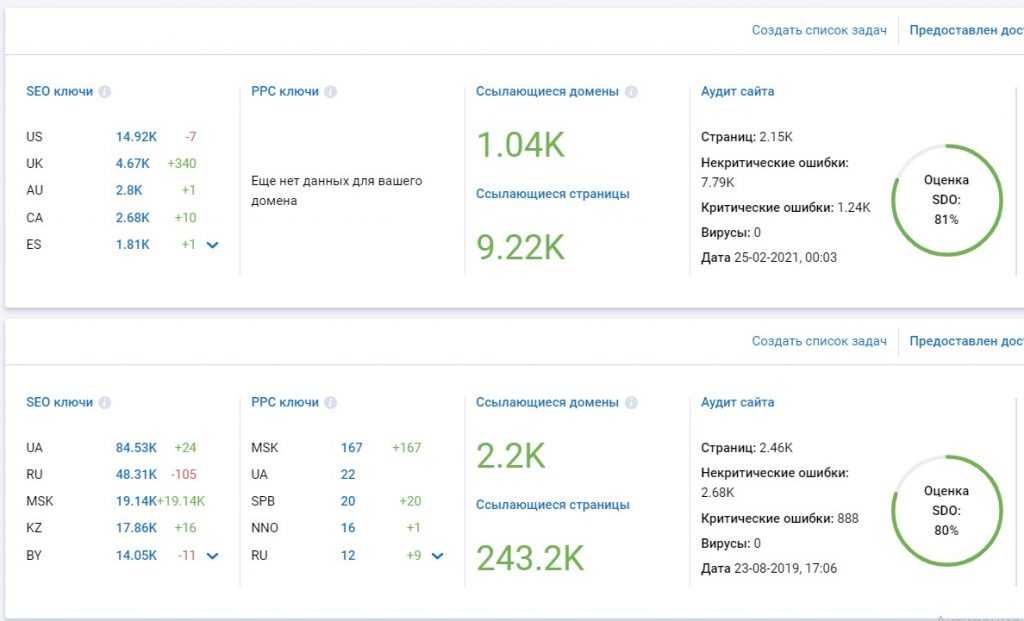The height and width of the screenshot is (621, 1024).
Task: Click info icon next to top Ссылающиеся домены
Action: [631, 92]
